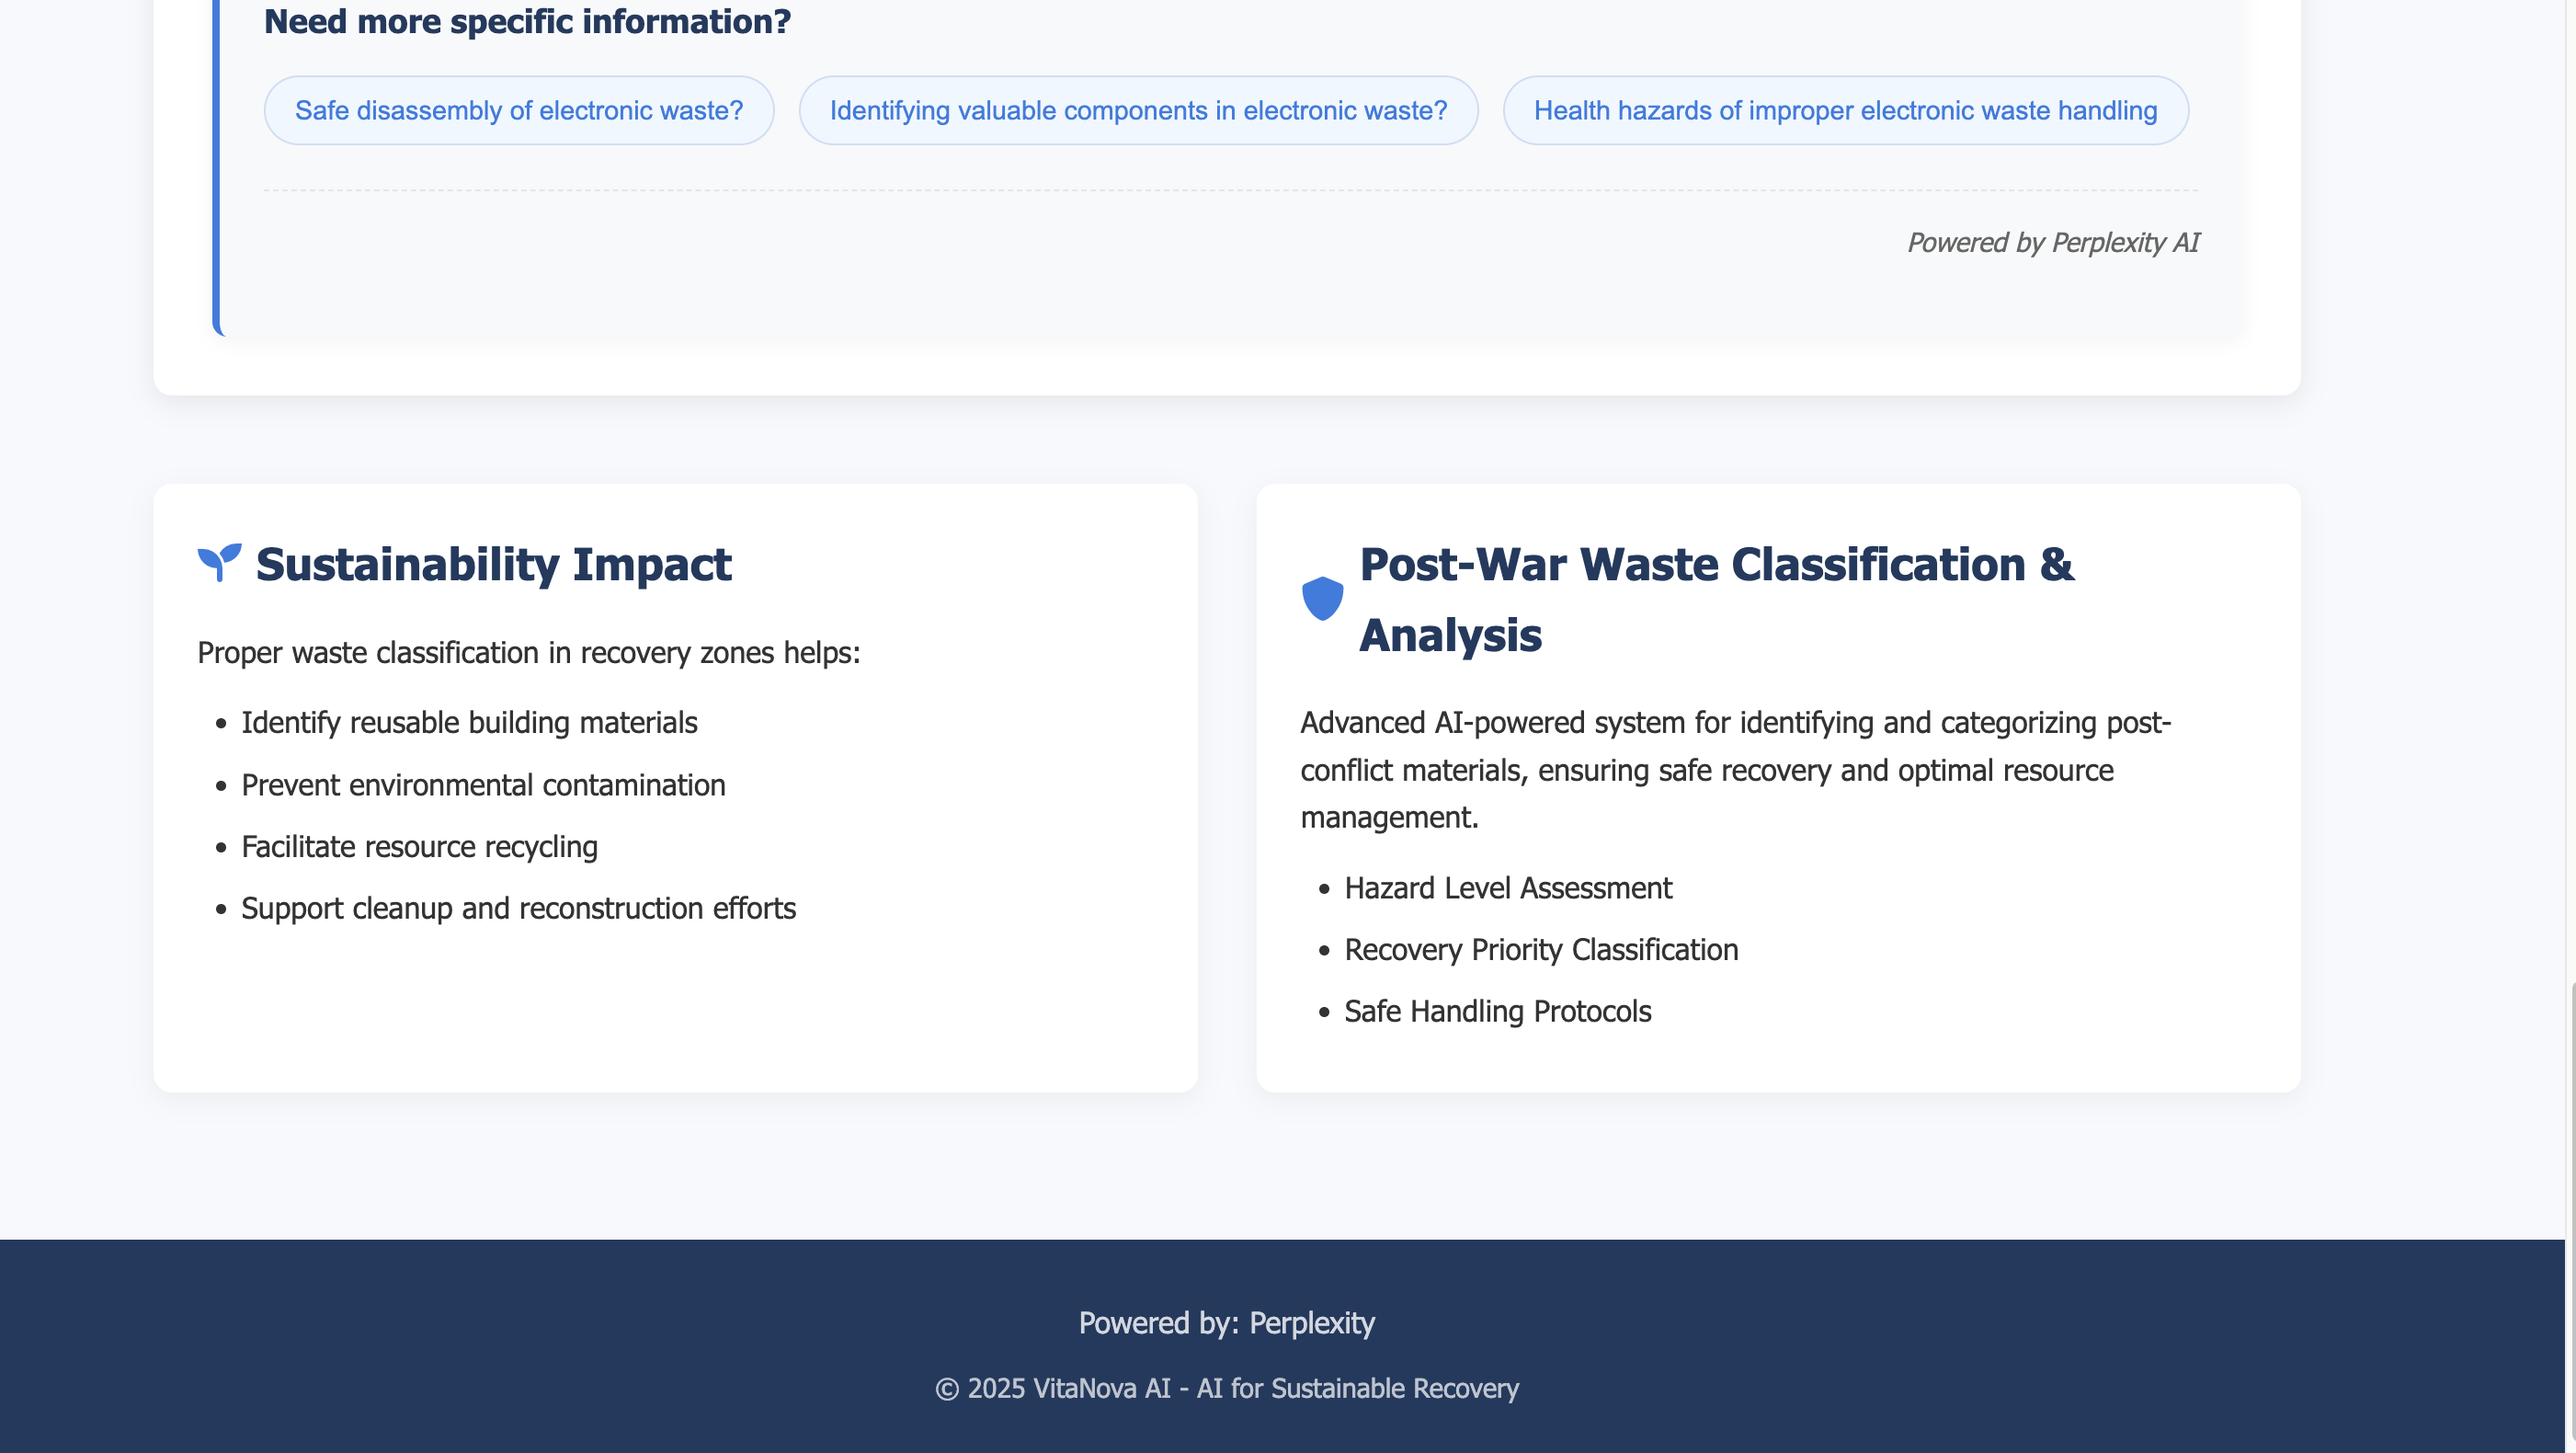Viewport: 2576px width, 1453px height.
Task: Click Prevent environmental contamination list item
Action: point(483,785)
